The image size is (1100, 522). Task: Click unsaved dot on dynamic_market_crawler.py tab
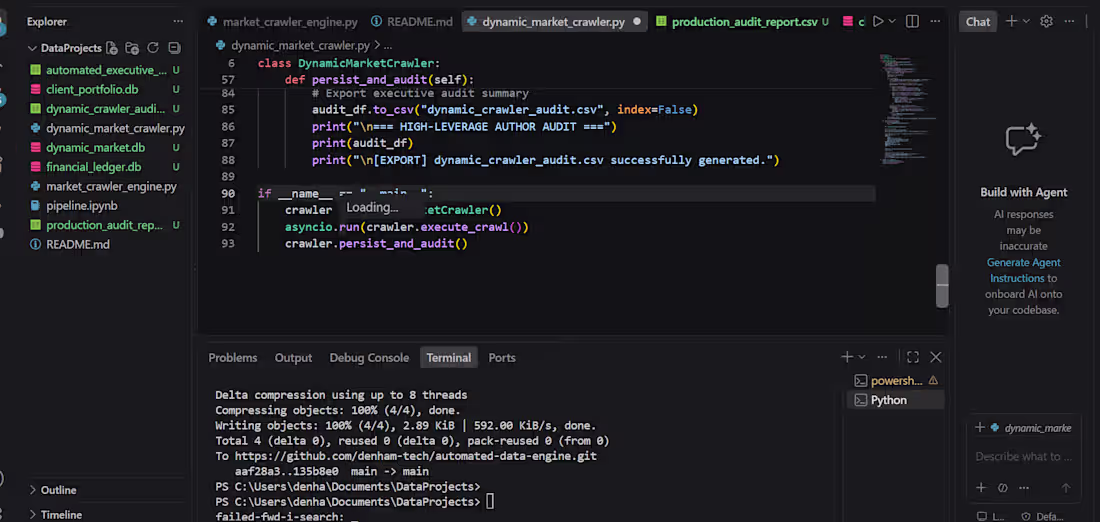click(637, 22)
